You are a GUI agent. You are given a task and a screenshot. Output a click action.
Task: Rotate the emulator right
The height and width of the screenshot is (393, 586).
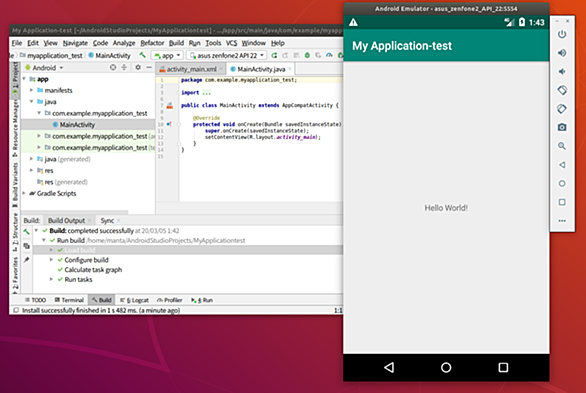coord(562,109)
